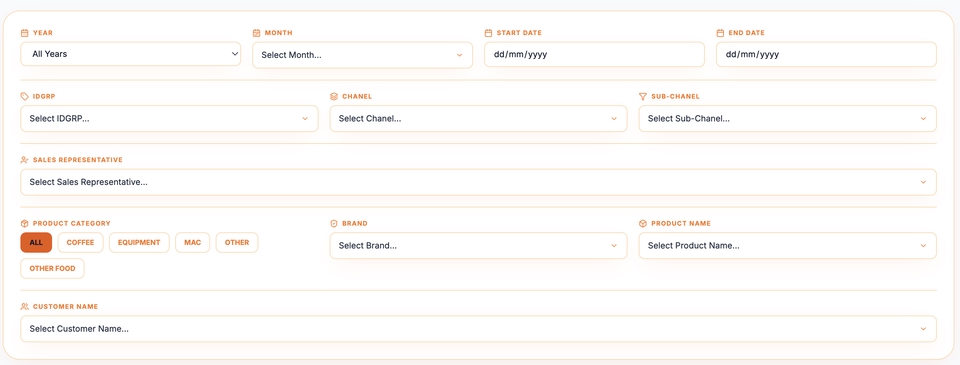The image size is (960, 365).
Task: Click the calendar icon beside END DATE label
Action: [x=721, y=33]
